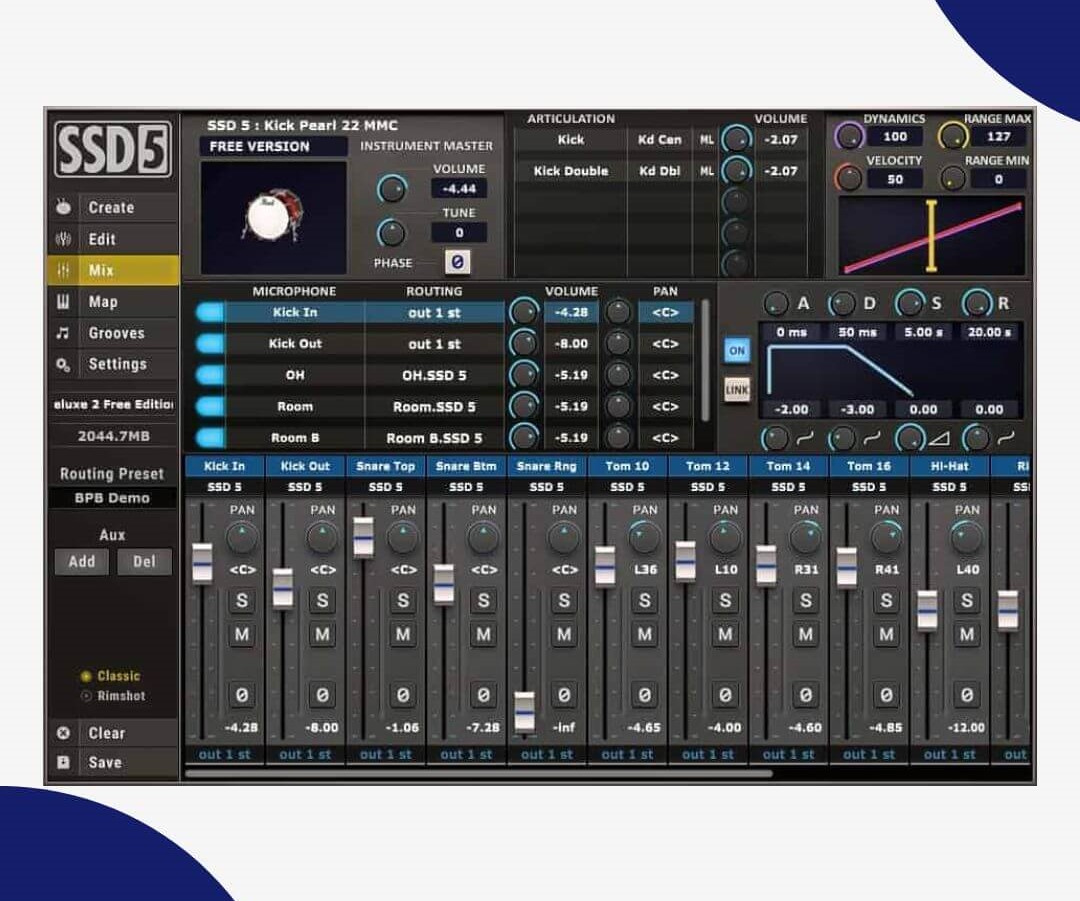
Task: Click the Clear X icon
Action: pos(64,733)
